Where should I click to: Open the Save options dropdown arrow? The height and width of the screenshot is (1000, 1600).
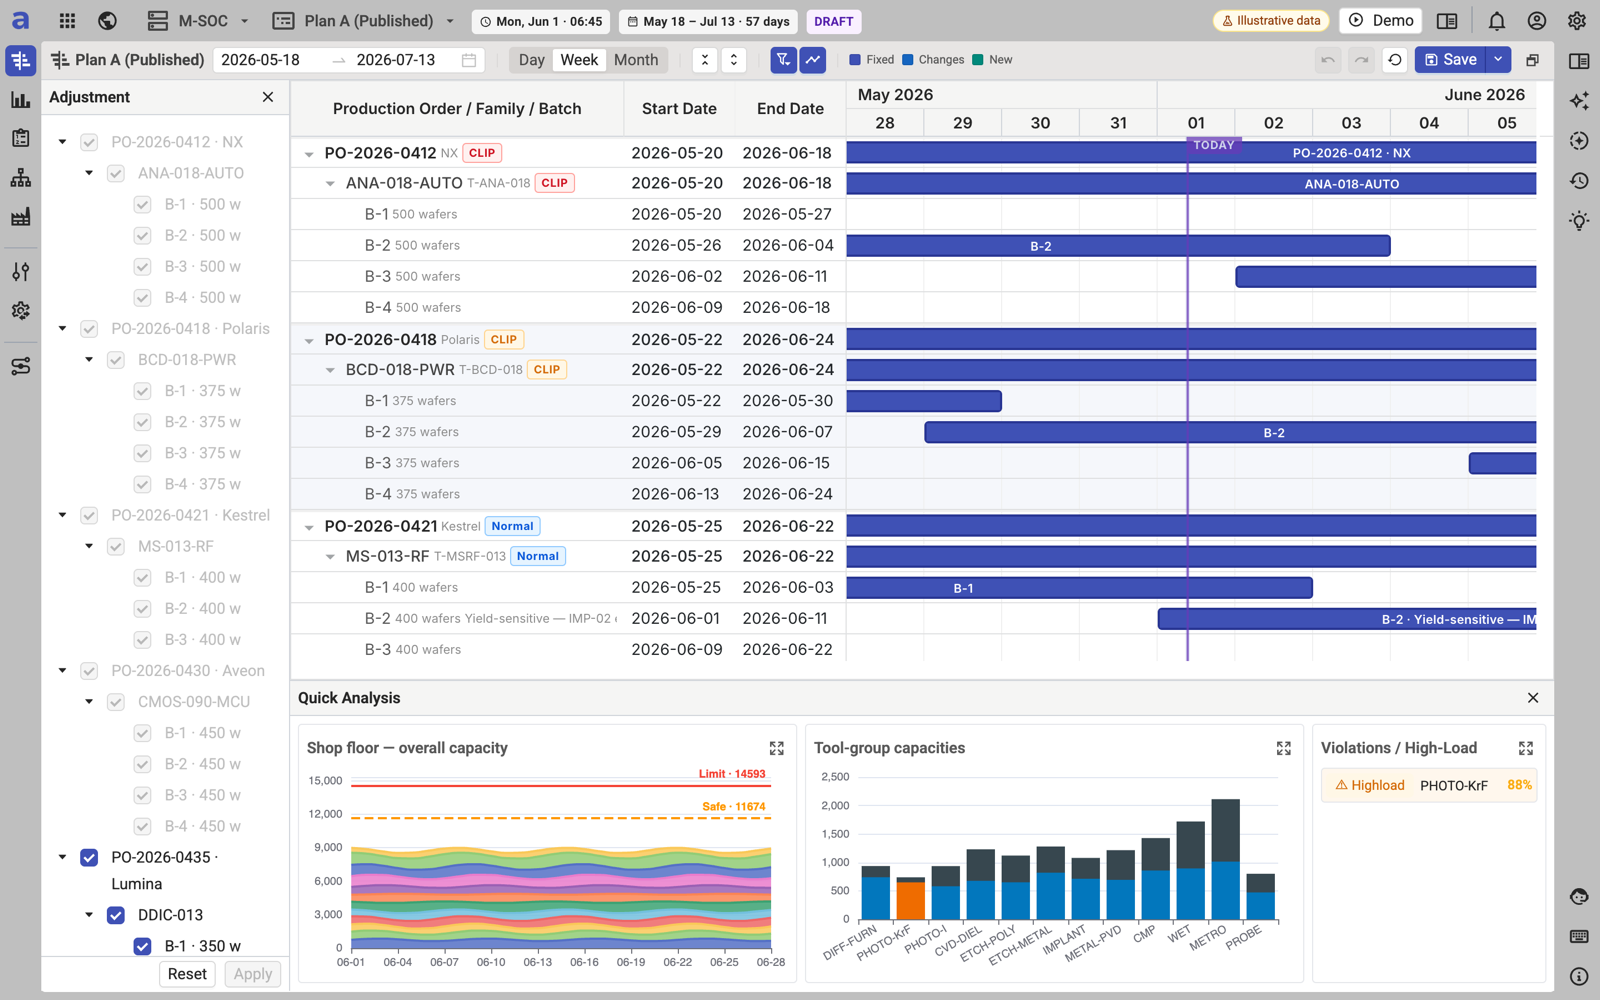point(1498,60)
